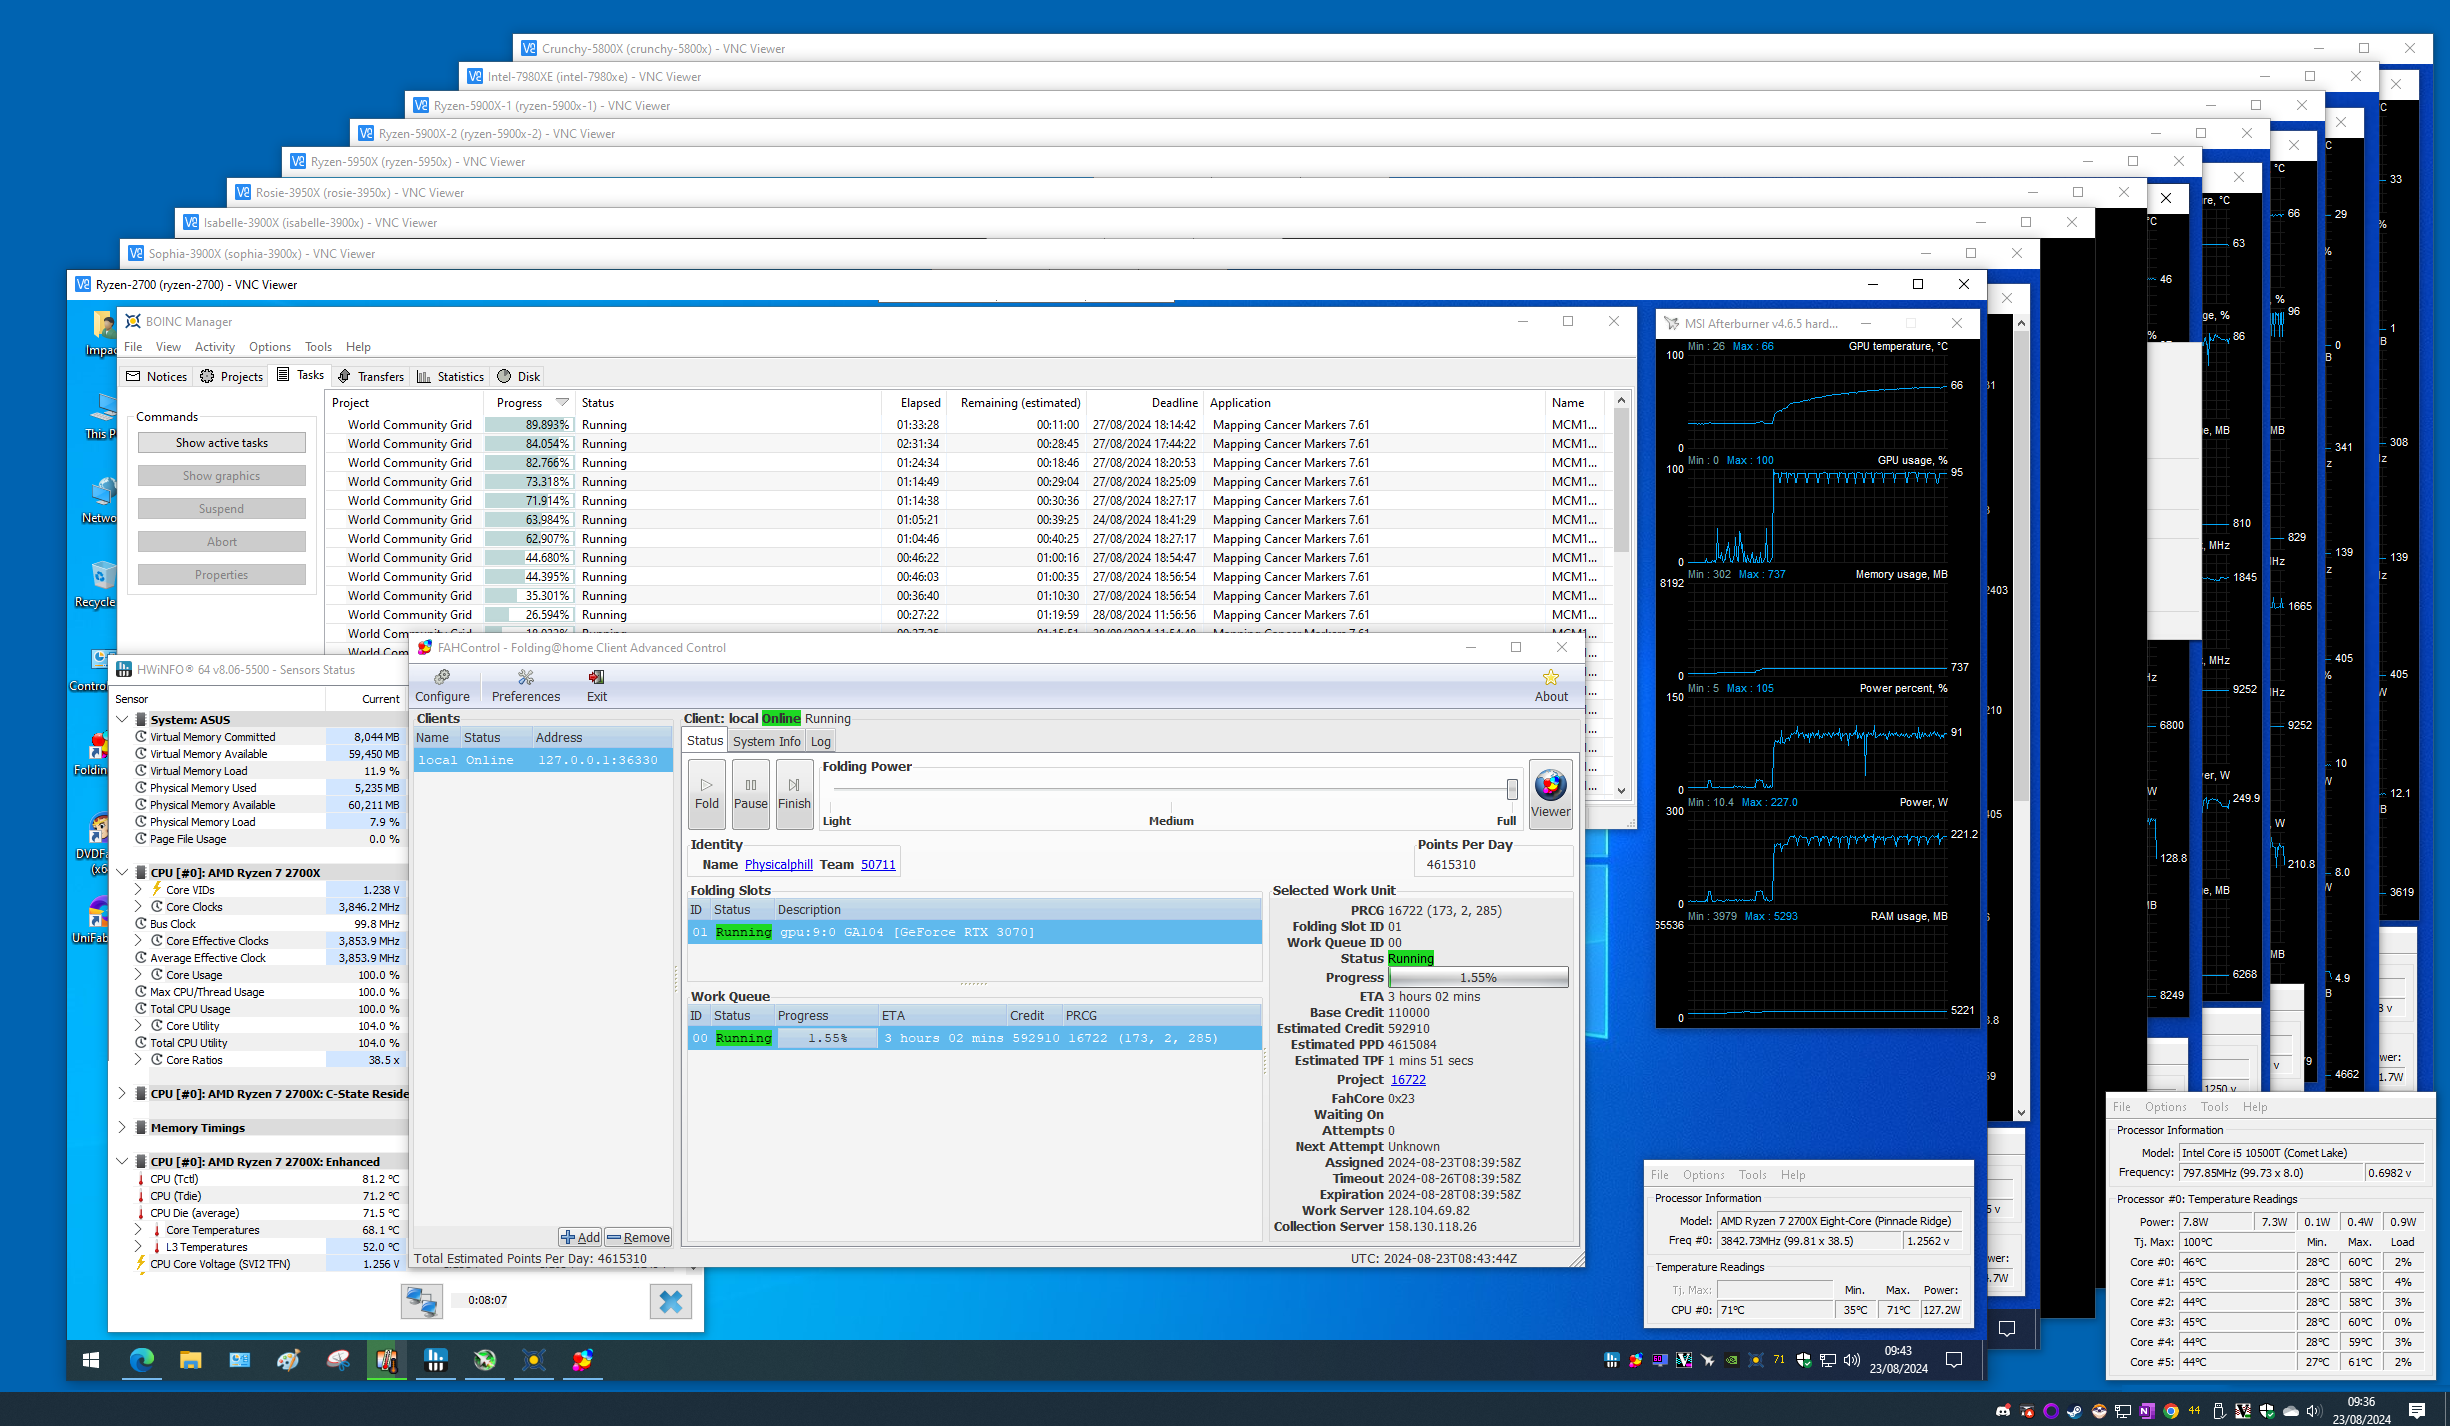Image resolution: width=2450 pixels, height=1426 pixels.
Task: Select the local Online client row
Action: click(543, 760)
